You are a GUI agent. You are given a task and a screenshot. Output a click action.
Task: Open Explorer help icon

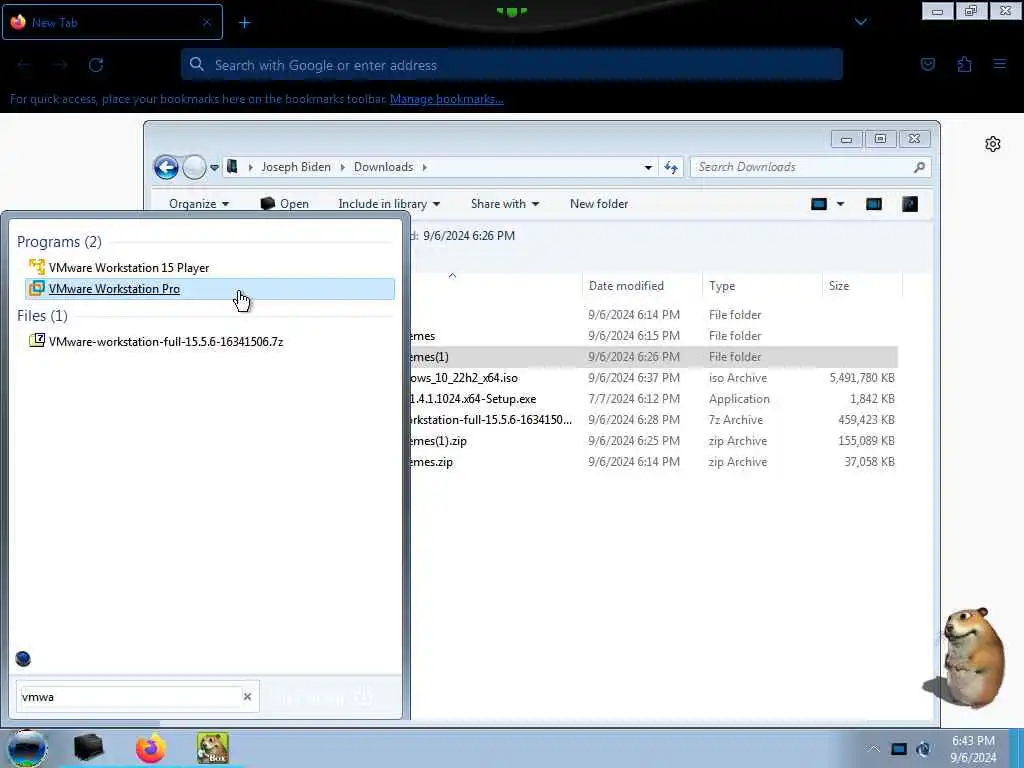point(910,204)
